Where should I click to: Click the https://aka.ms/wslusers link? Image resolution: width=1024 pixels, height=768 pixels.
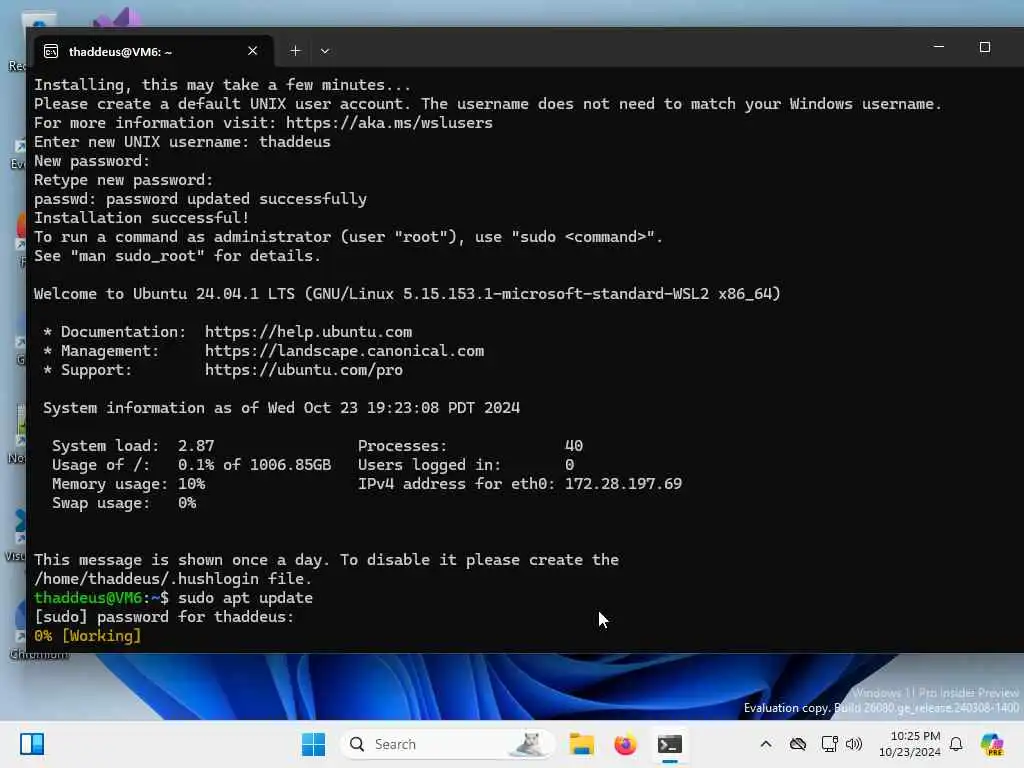tap(389, 123)
